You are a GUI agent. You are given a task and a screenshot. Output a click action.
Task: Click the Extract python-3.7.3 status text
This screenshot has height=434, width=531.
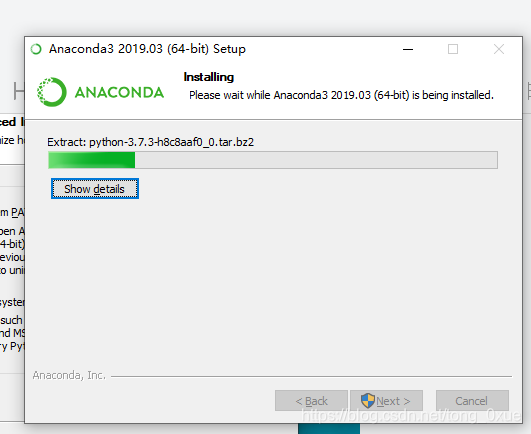150,142
